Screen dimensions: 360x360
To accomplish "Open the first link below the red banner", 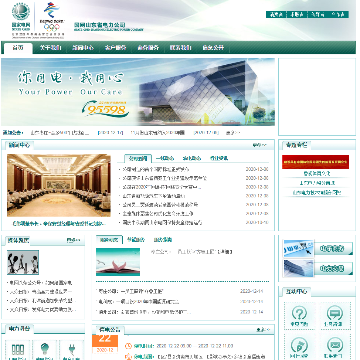I will pyautogui.click(x=317, y=174).
